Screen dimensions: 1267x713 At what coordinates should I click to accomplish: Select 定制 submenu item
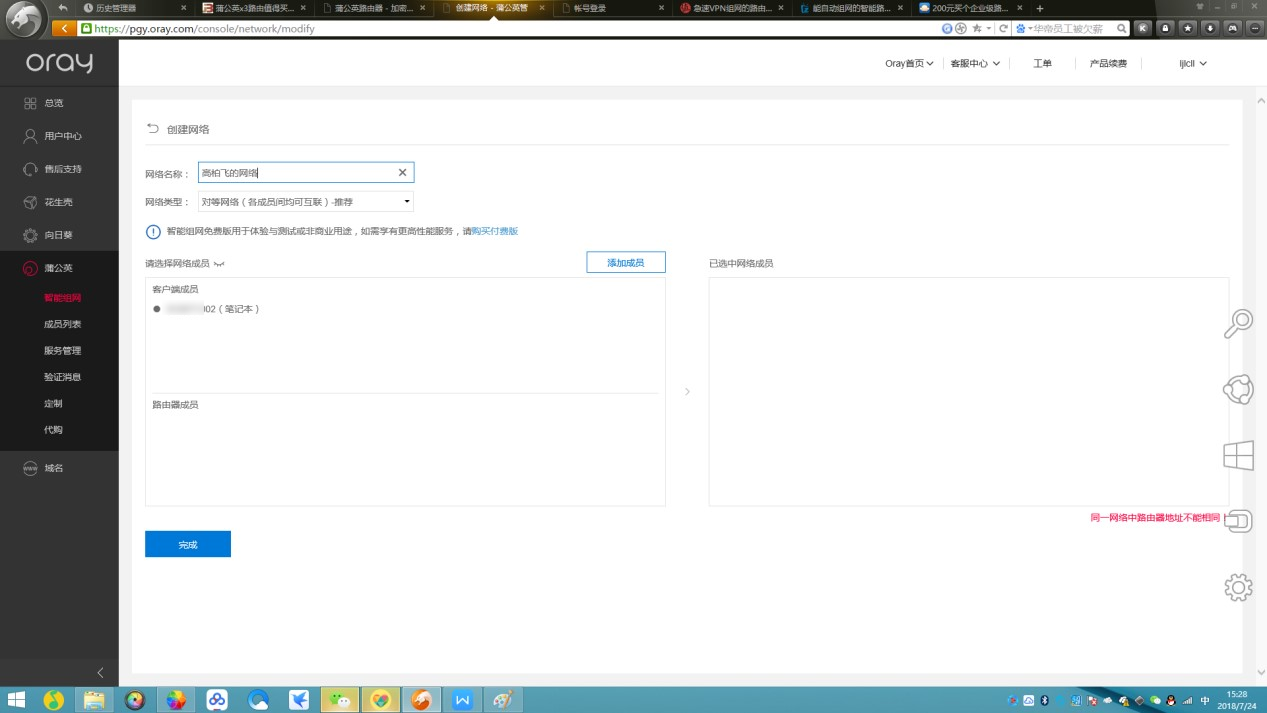[53, 403]
